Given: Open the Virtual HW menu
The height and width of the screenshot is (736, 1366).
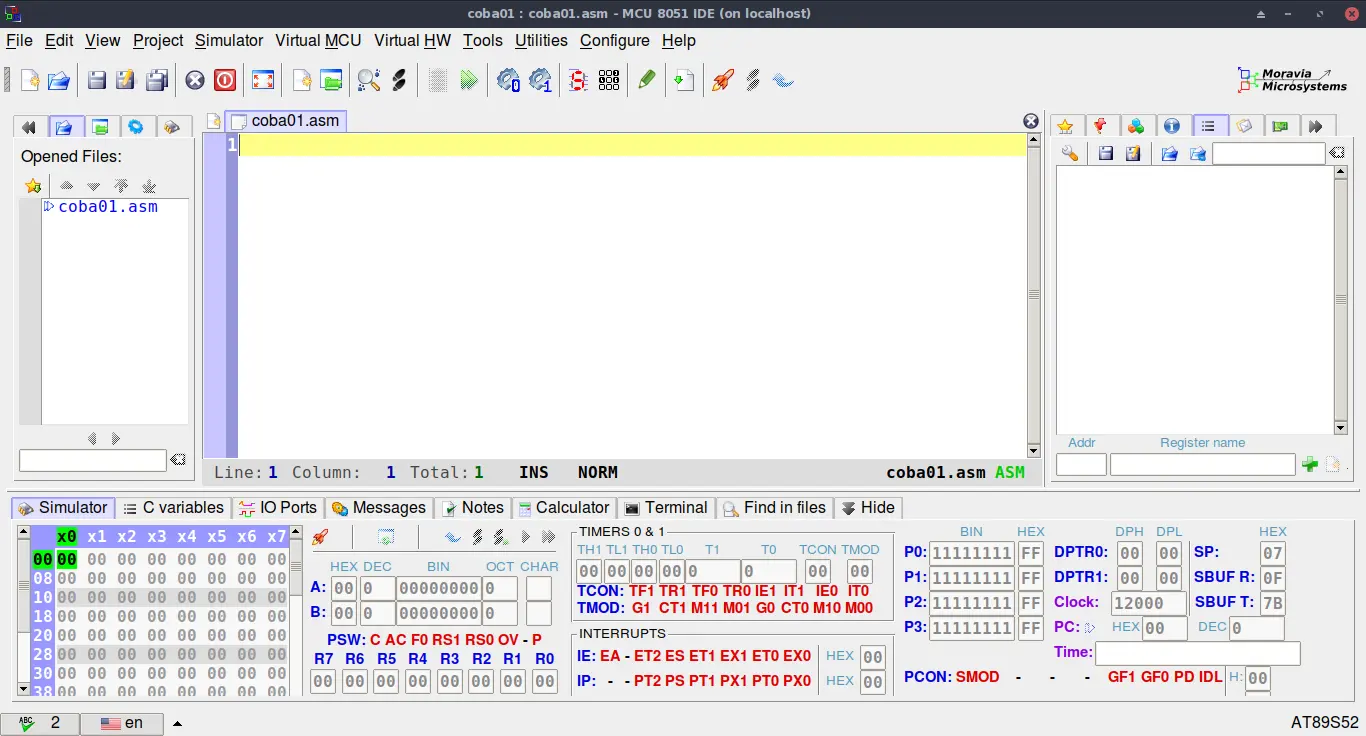Looking at the screenshot, I should 412,40.
